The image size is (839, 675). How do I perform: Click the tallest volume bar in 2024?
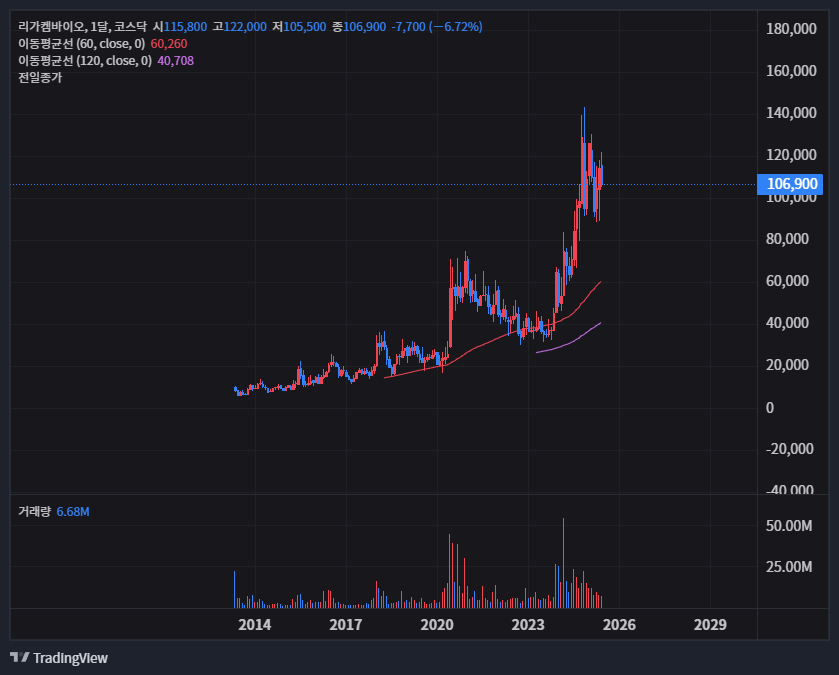point(563,563)
